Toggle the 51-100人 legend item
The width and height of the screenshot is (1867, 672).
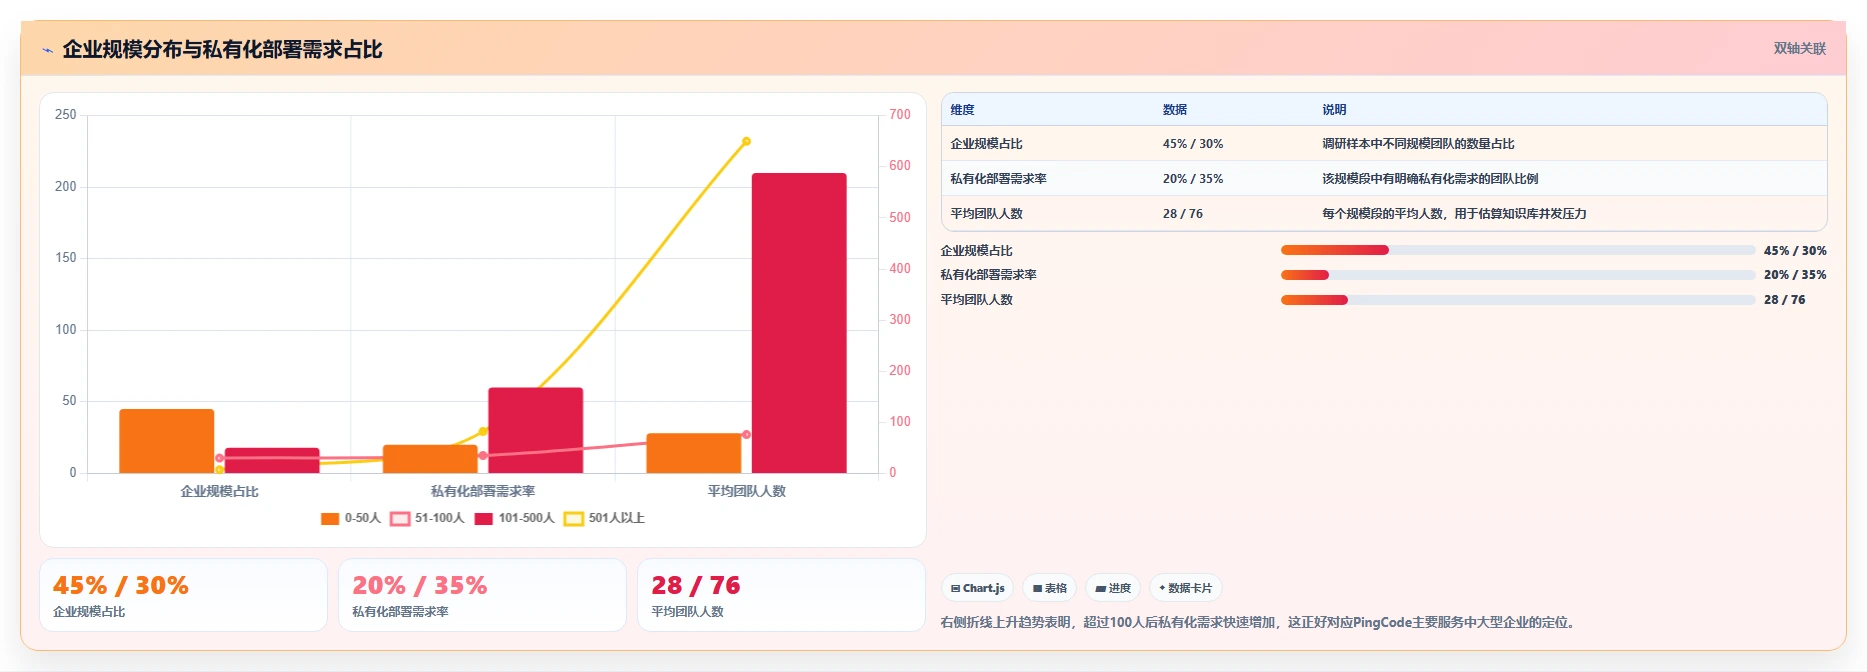[428, 518]
